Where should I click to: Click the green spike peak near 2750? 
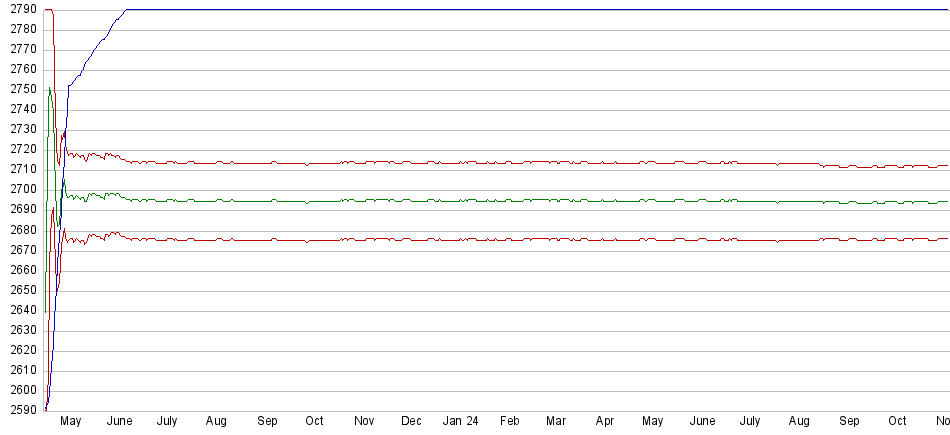click(x=50, y=89)
